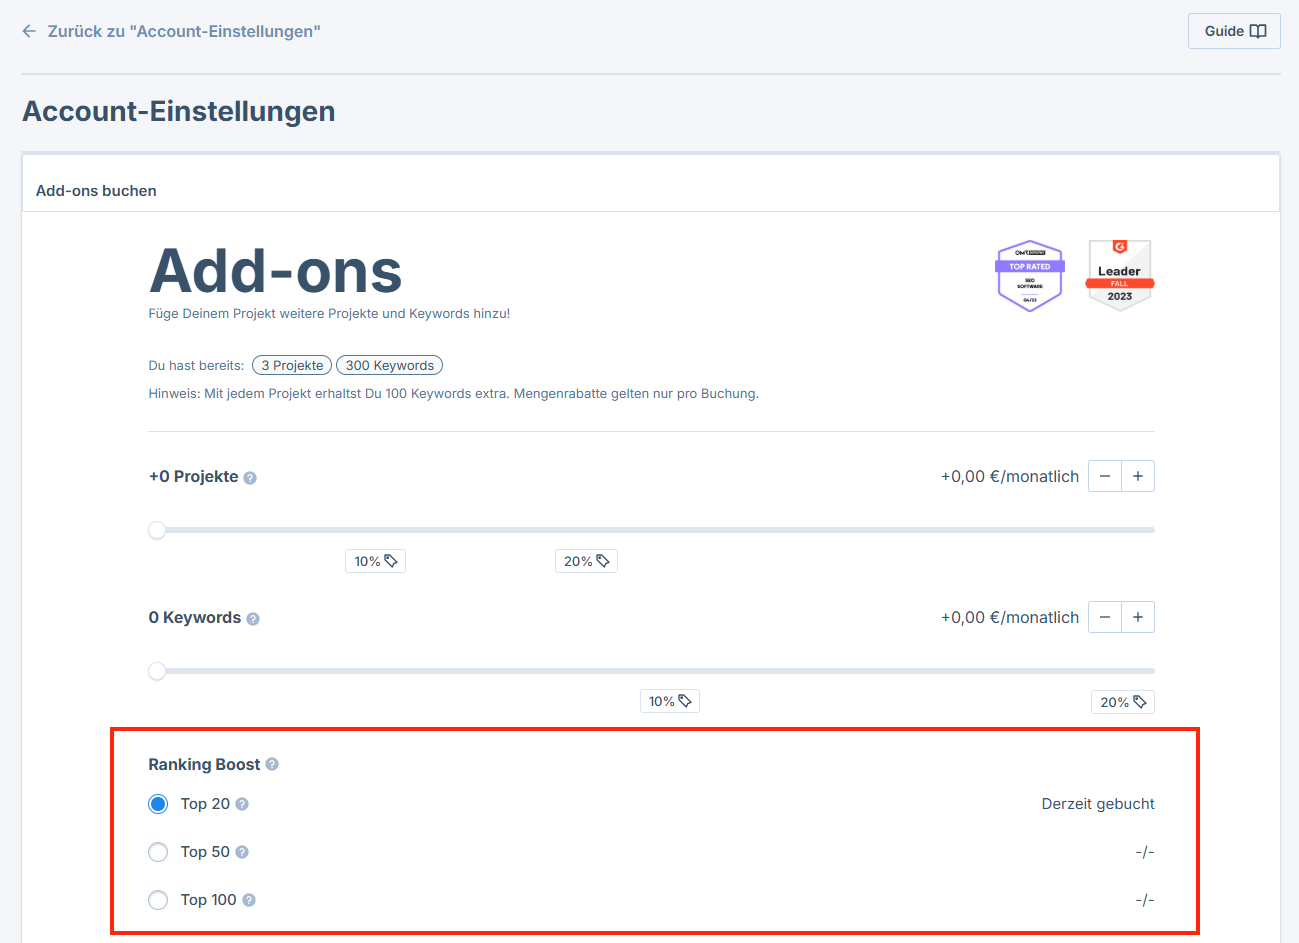
Task: Decrease the Keywords amount with the minus stepper
Action: coord(1104,617)
